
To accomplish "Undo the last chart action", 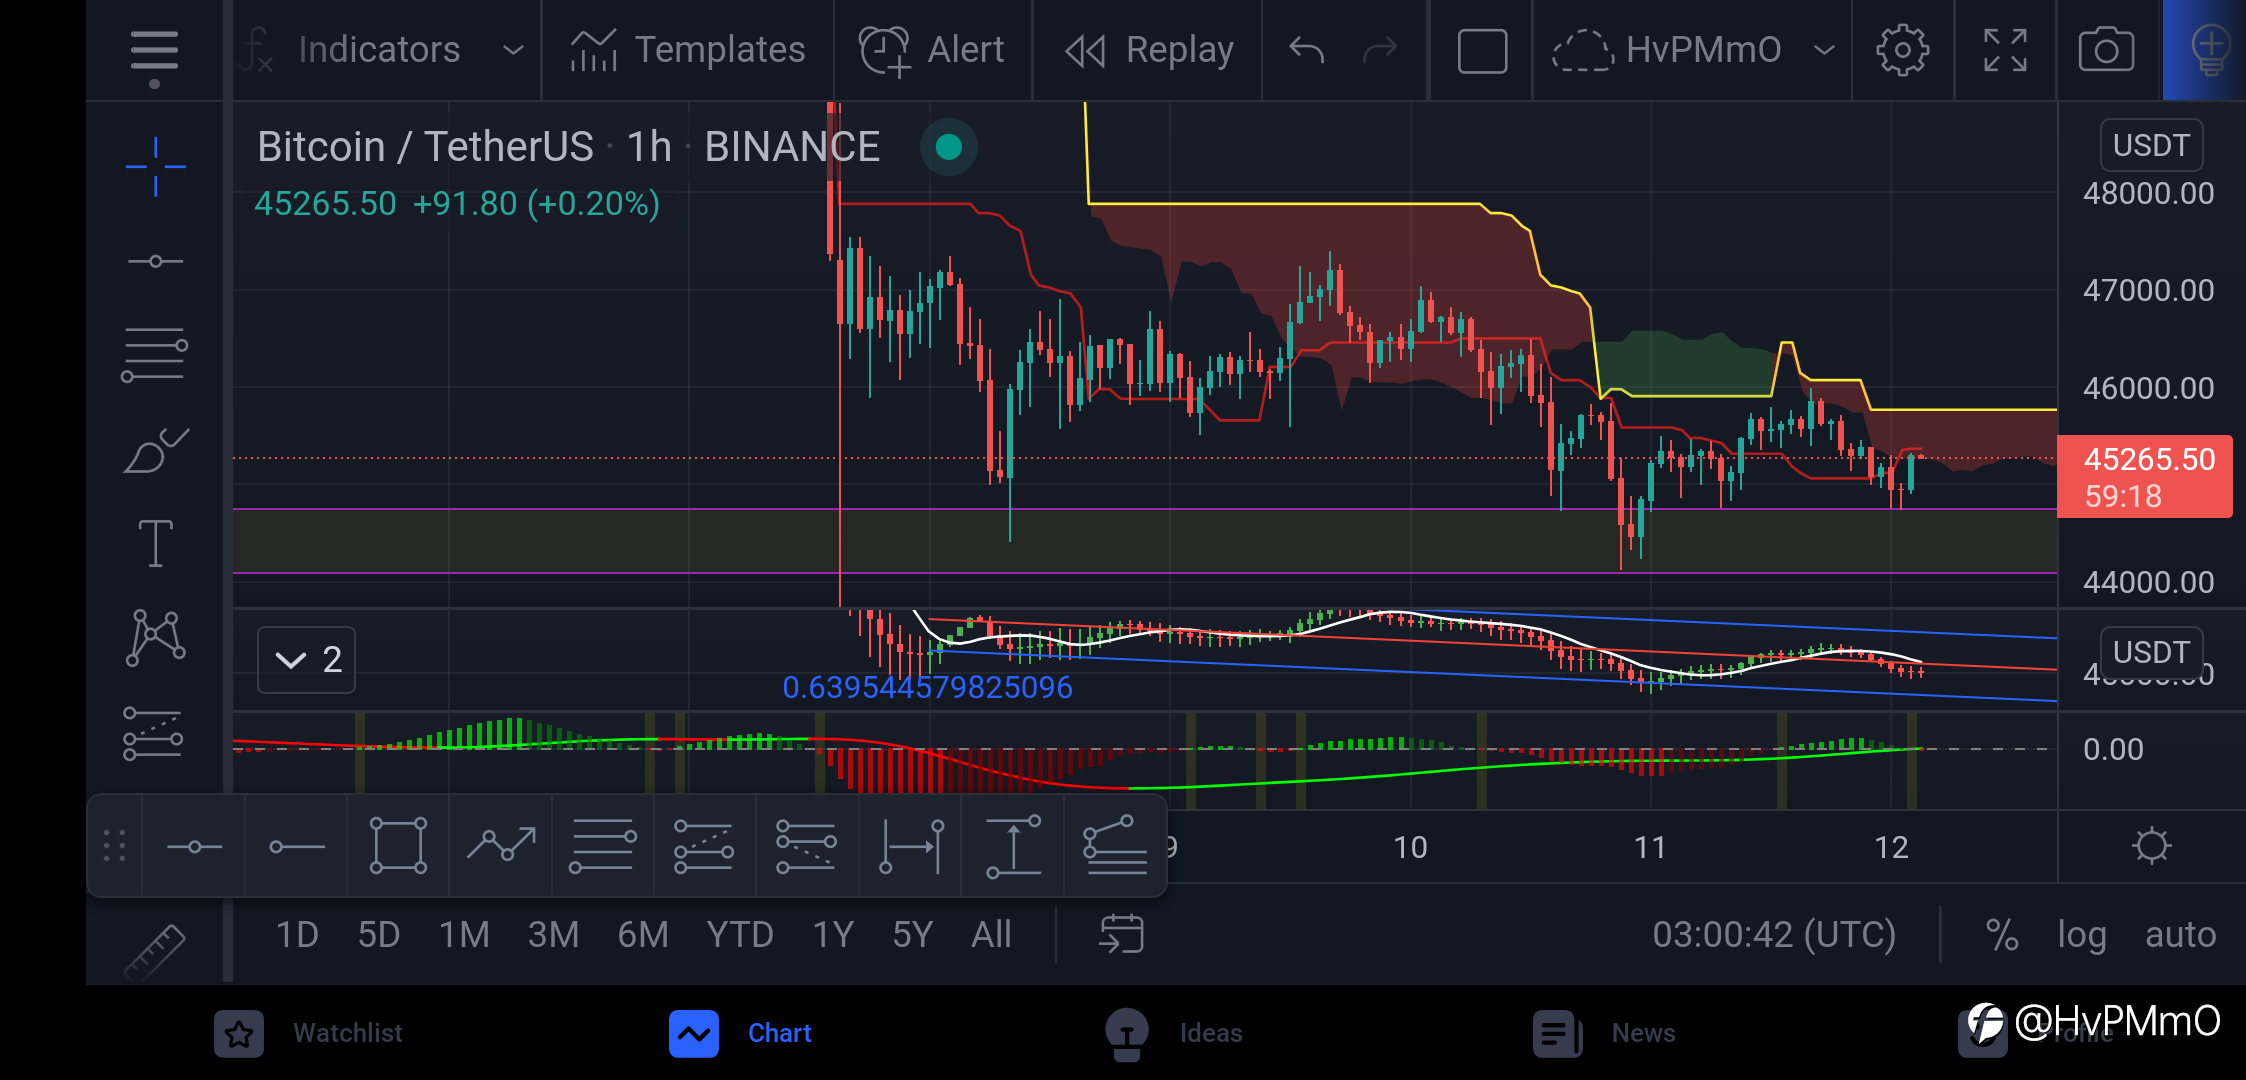I will (x=1306, y=50).
